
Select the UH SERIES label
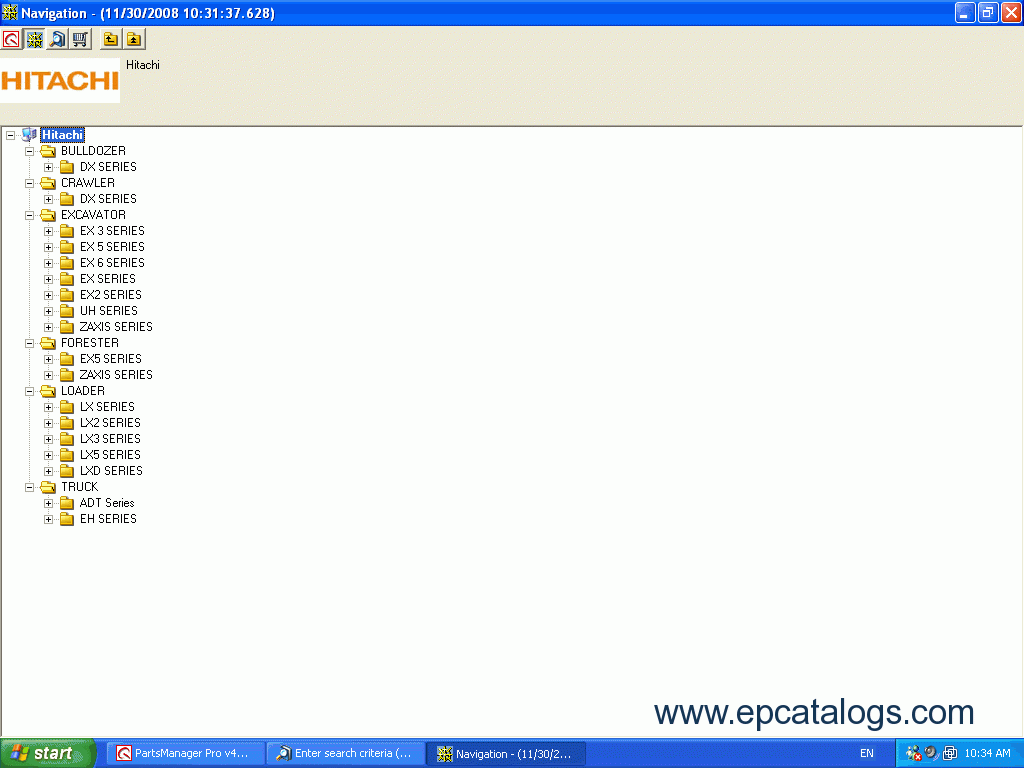click(x=108, y=311)
